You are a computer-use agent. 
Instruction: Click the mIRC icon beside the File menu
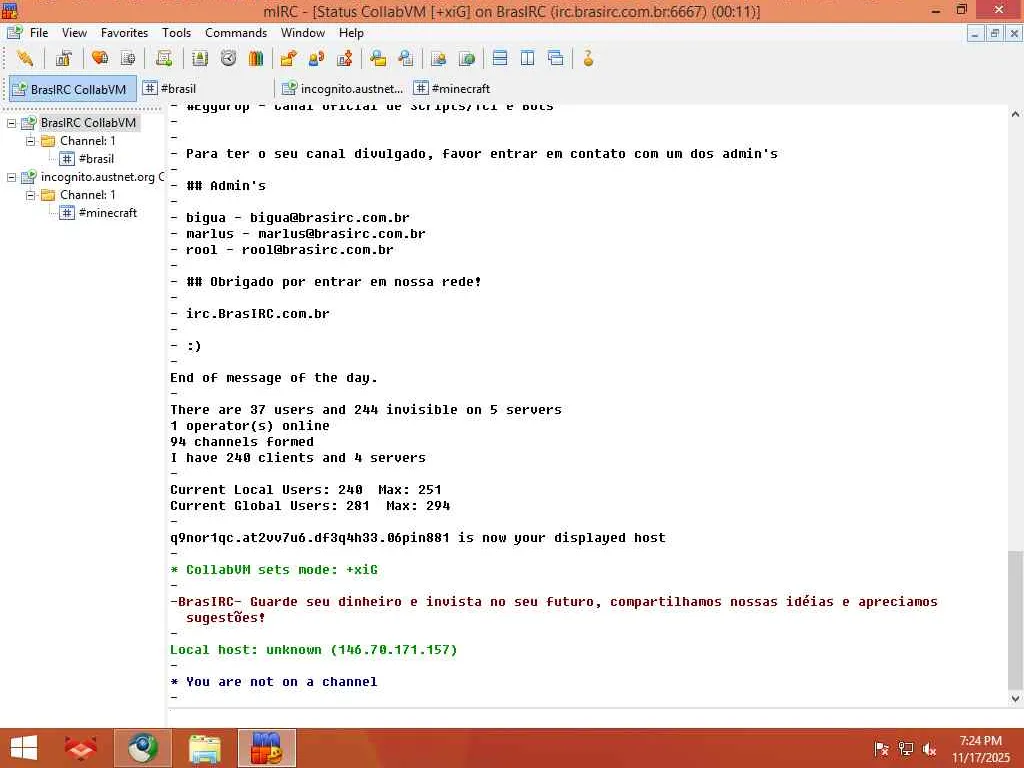pyautogui.click(x=14, y=33)
